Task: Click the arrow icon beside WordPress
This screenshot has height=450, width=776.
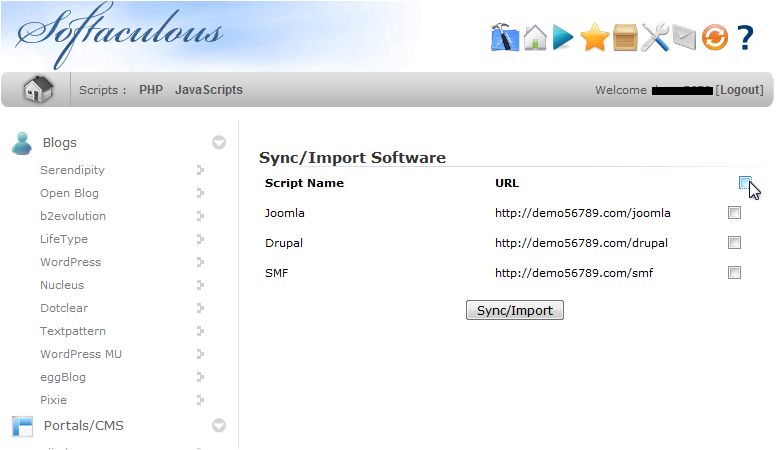Action: coord(200,262)
